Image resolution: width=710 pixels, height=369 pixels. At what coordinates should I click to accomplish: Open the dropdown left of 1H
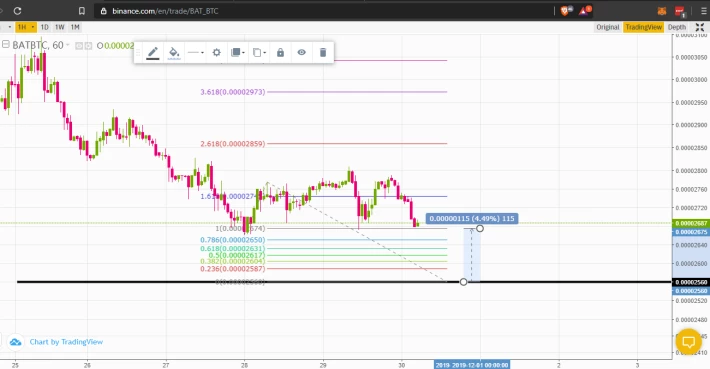pyautogui.click(x=10, y=27)
